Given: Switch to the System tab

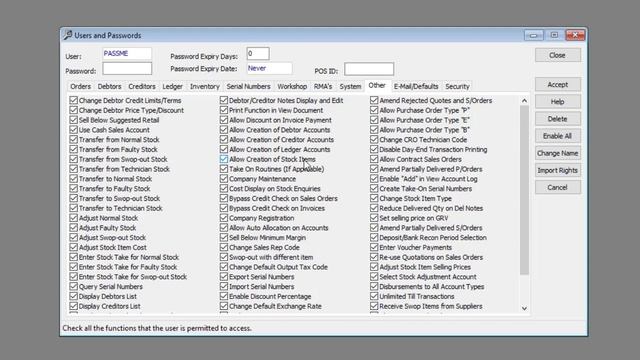Looking at the screenshot, I should coord(350,87).
